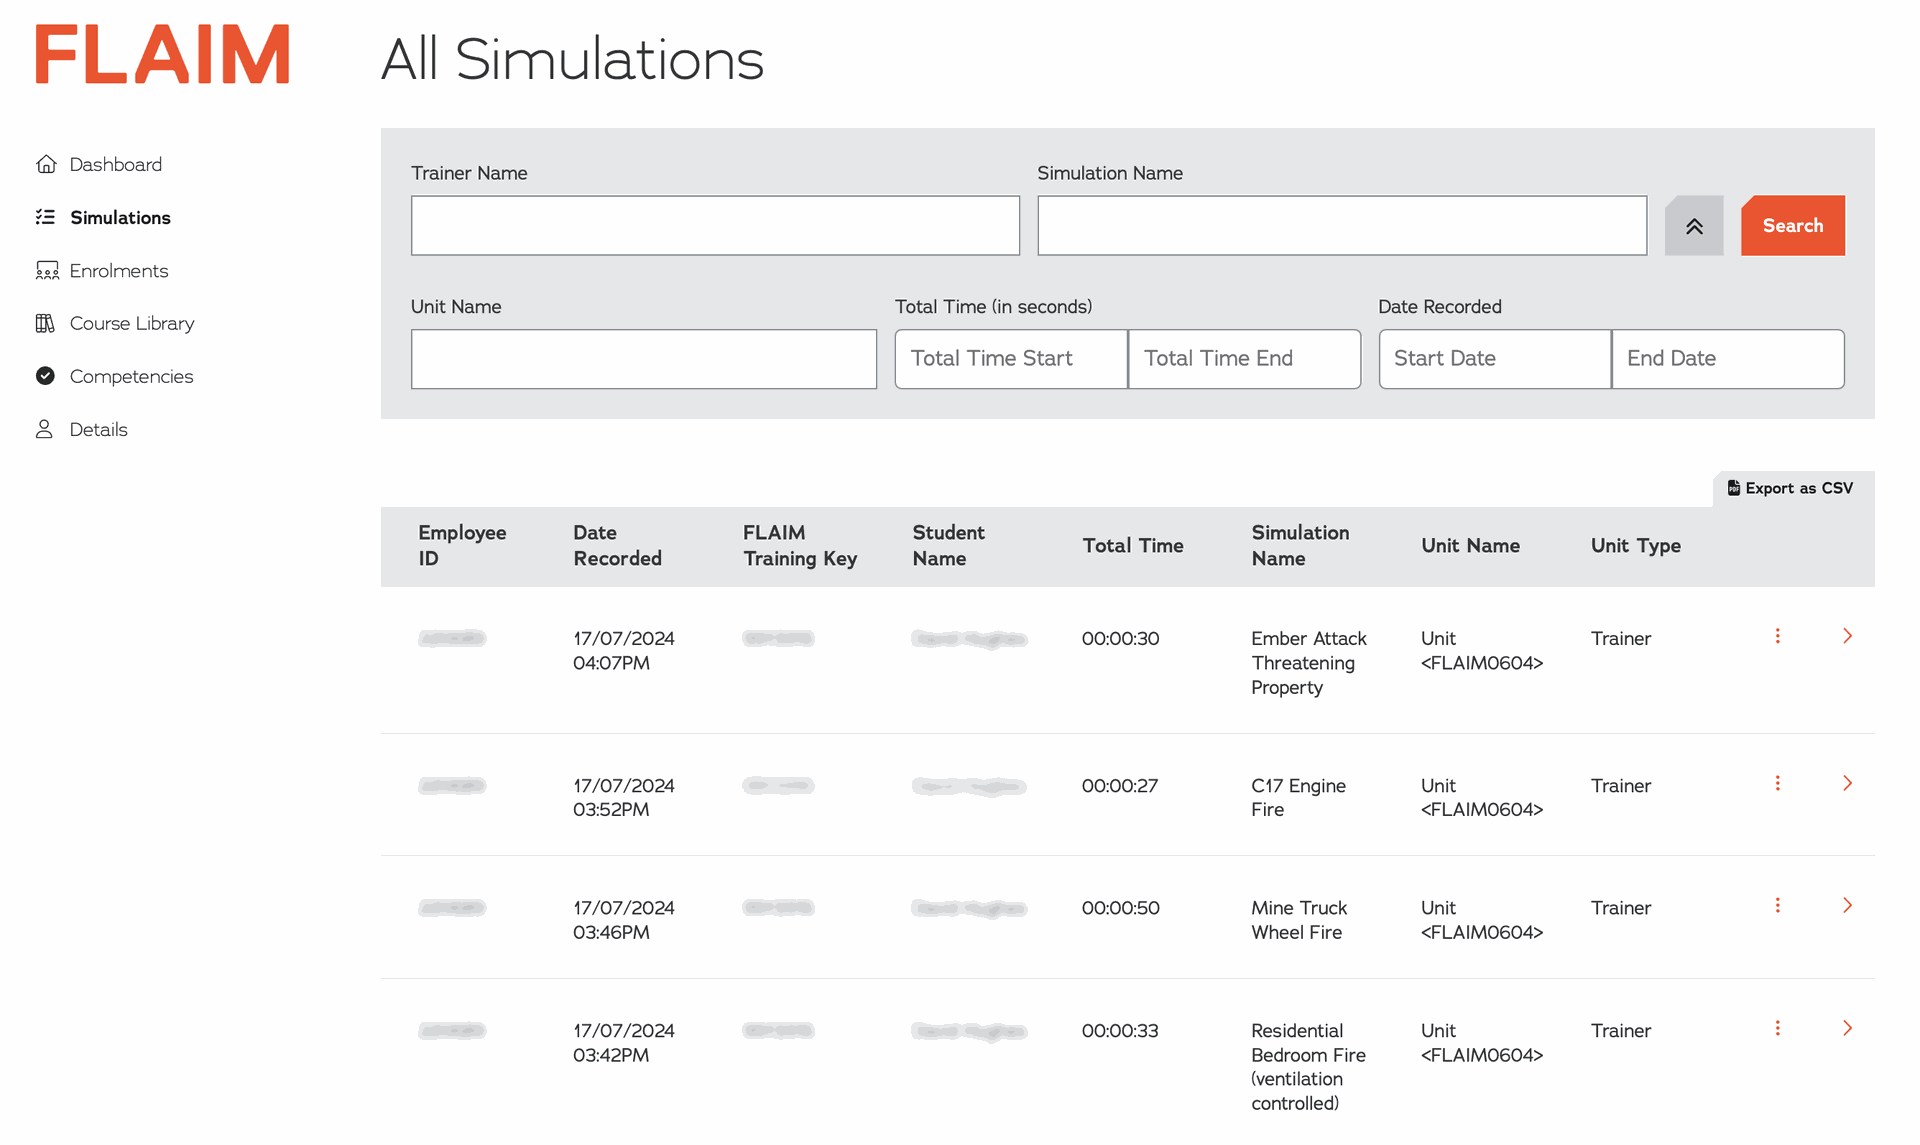The image size is (1920, 1145).
Task: Select Simulations in sidebar
Action: pyautogui.click(x=120, y=217)
